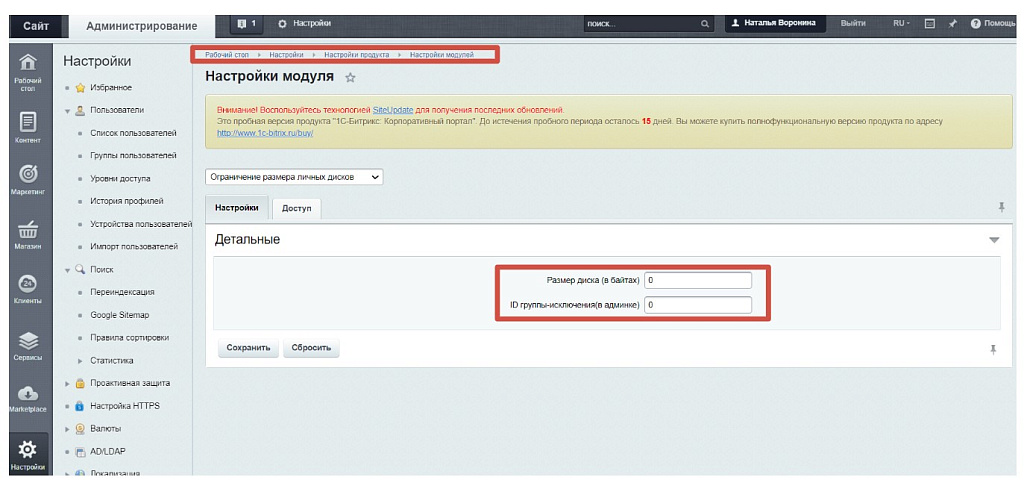Open the RU language dropdown

[901, 23]
